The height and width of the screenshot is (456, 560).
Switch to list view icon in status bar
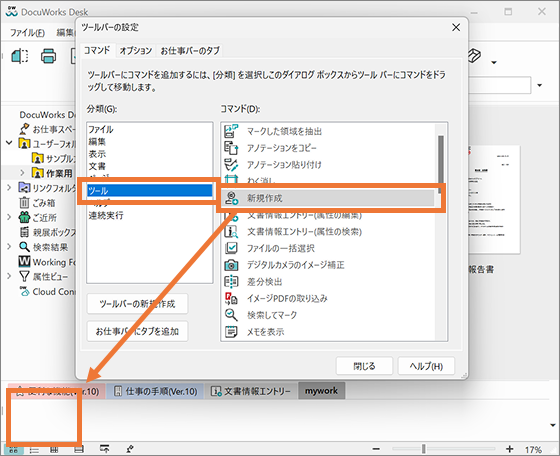point(34,450)
